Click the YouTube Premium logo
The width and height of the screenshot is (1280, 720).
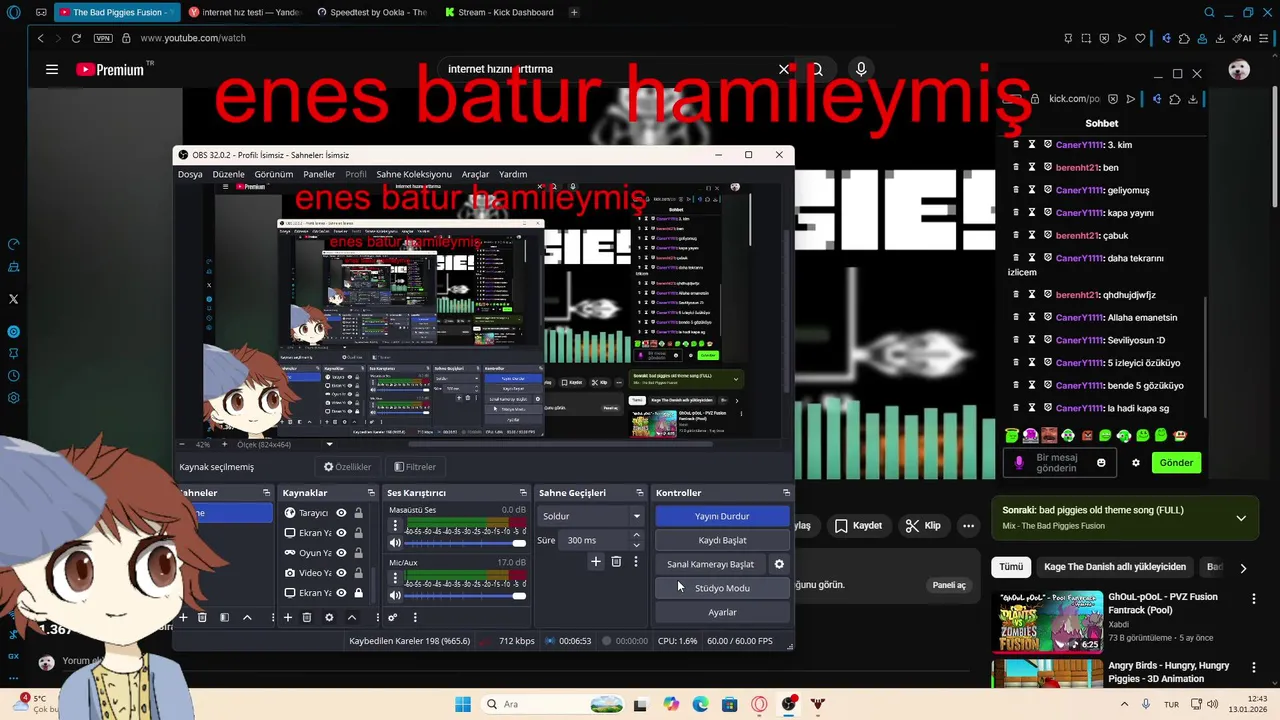click(x=110, y=70)
